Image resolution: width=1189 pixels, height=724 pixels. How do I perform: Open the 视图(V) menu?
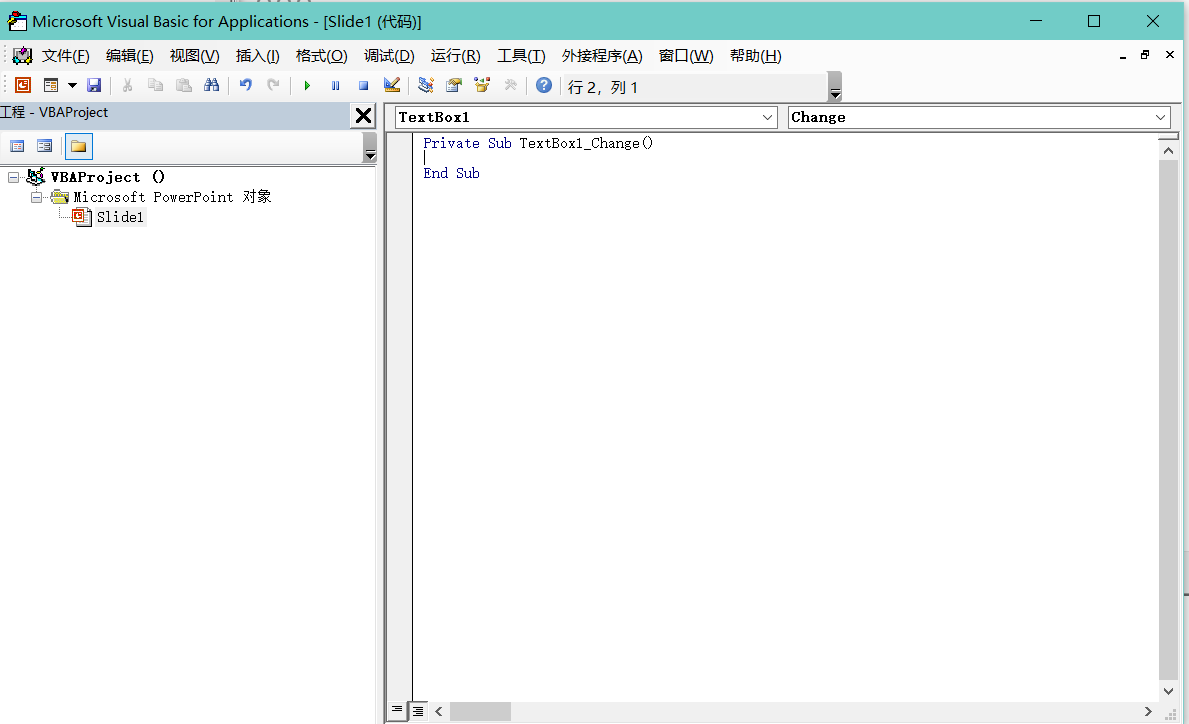click(195, 56)
